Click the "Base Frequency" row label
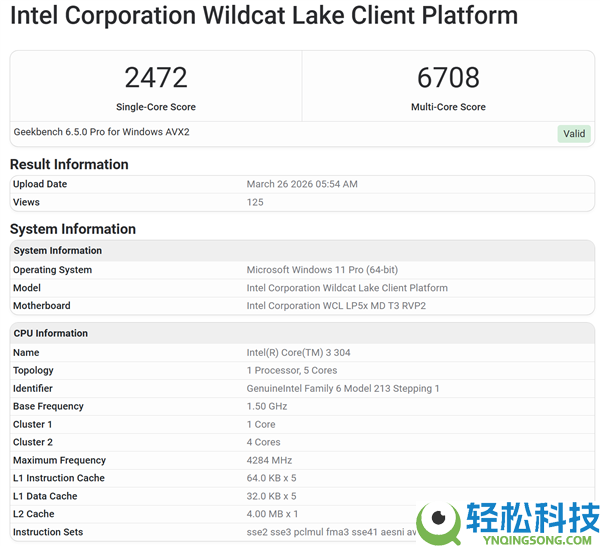Screen dimensions: 600x546 coord(48,406)
